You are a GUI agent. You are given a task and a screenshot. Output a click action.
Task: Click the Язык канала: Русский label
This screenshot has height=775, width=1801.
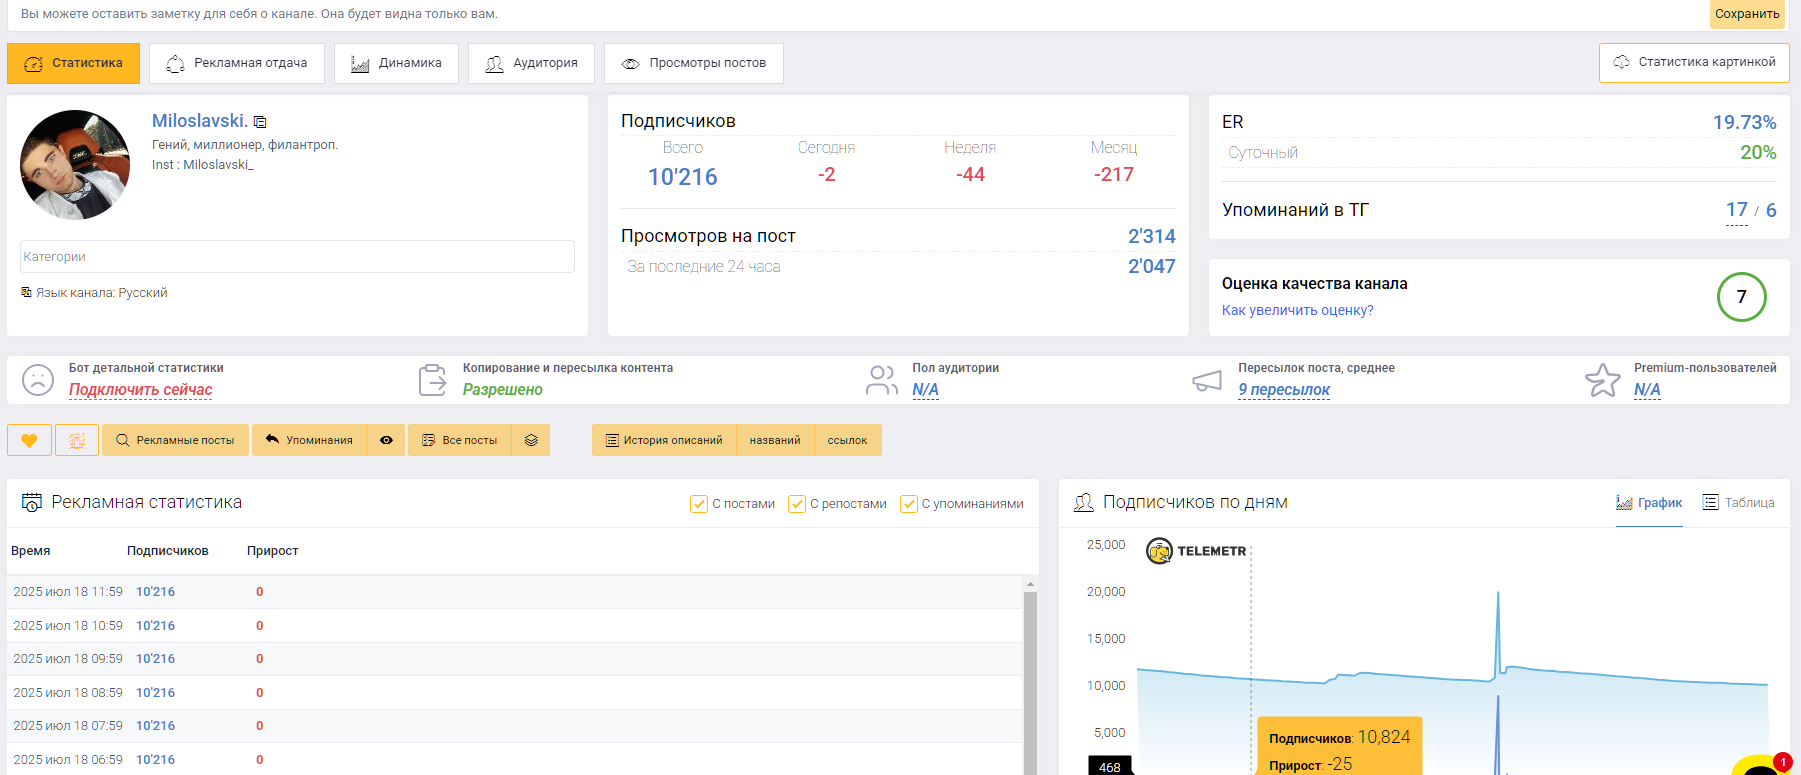tap(101, 293)
